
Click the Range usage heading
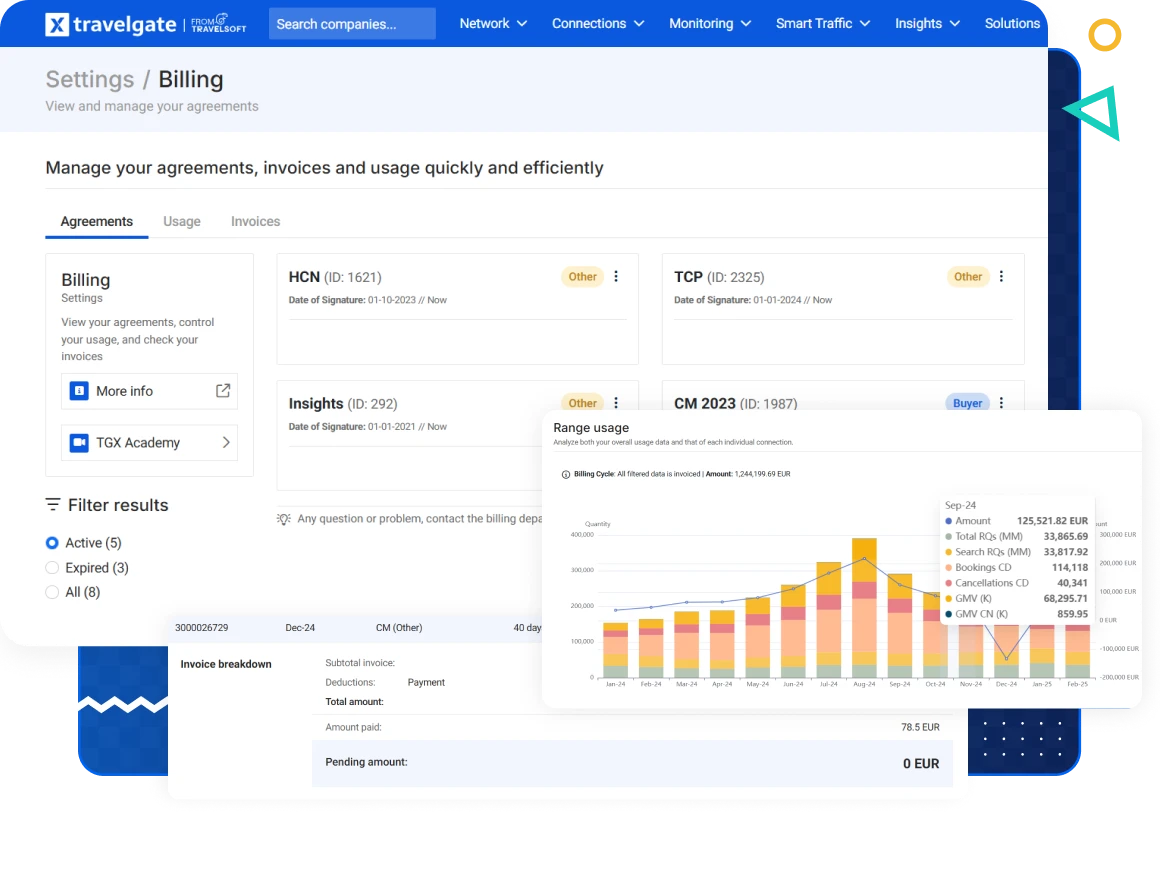click(x=591, y=428)
